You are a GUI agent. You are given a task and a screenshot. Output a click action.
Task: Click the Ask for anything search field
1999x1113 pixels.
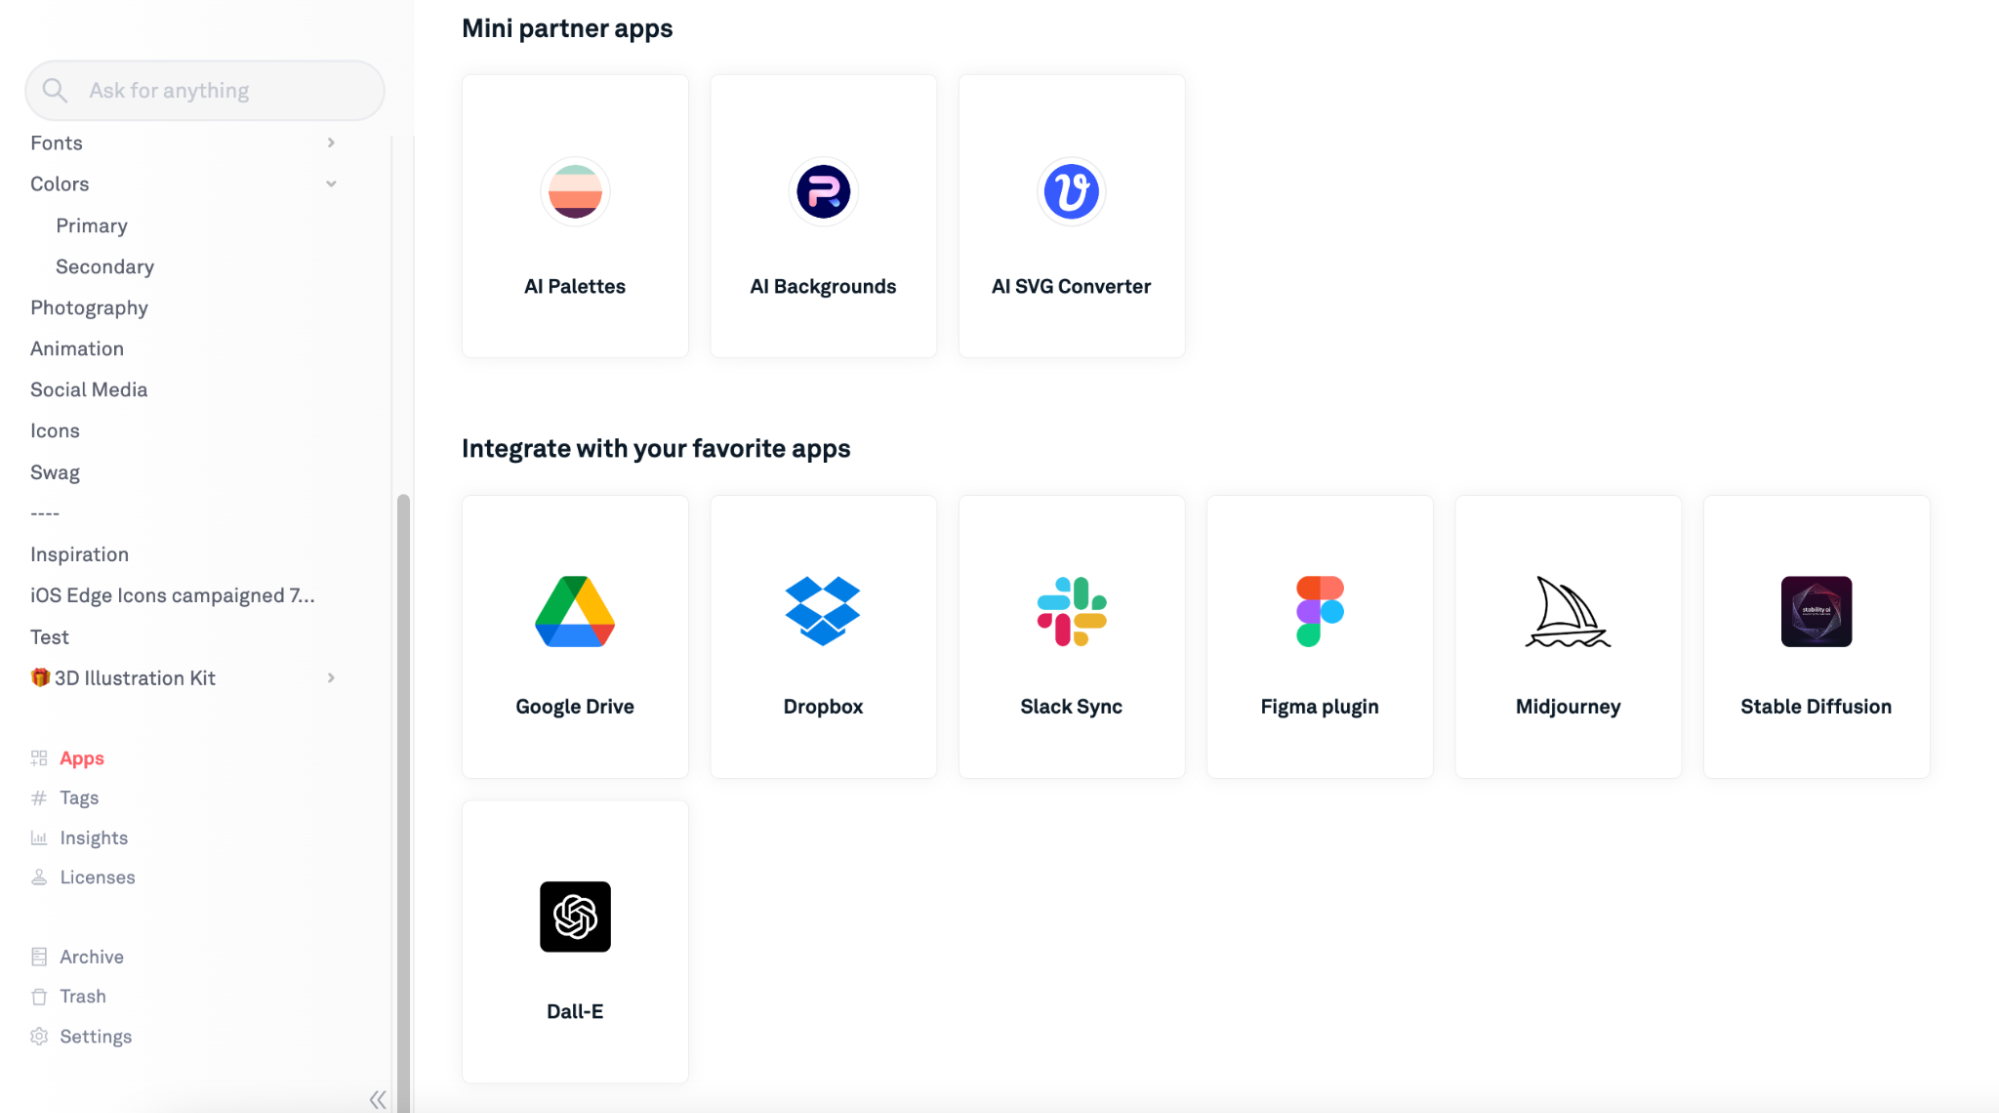click(x=205, y=91)
